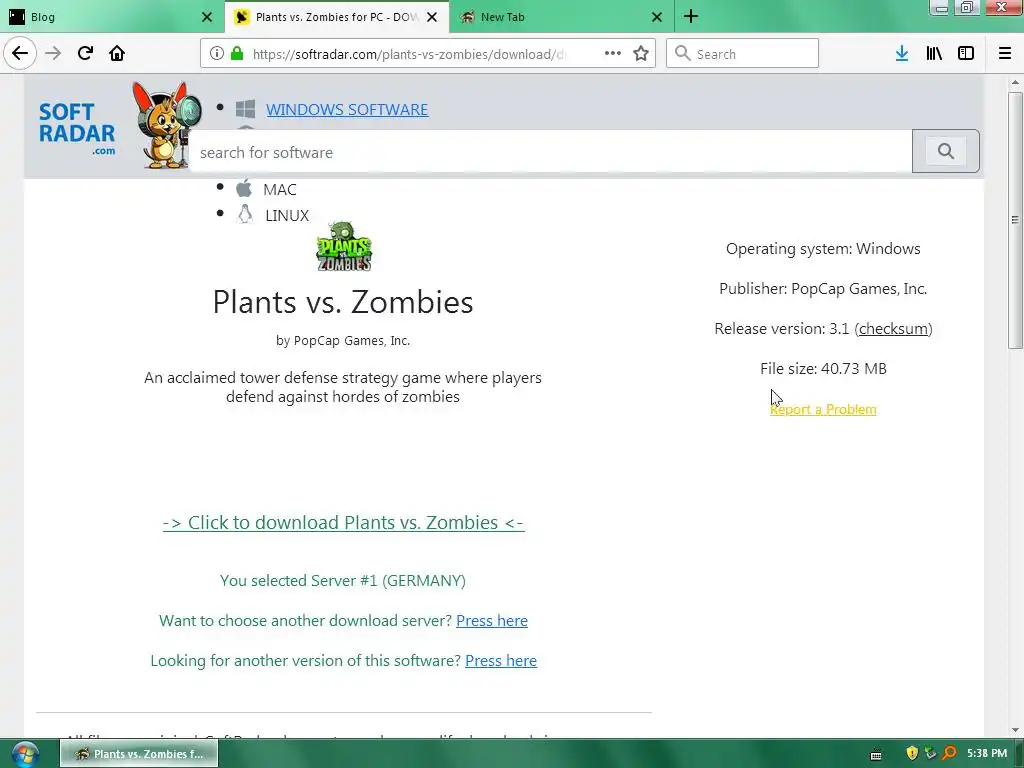Click the green secure padlock icon
The width and height of the screenshot is (1024, 768).
tap(237, 54)
